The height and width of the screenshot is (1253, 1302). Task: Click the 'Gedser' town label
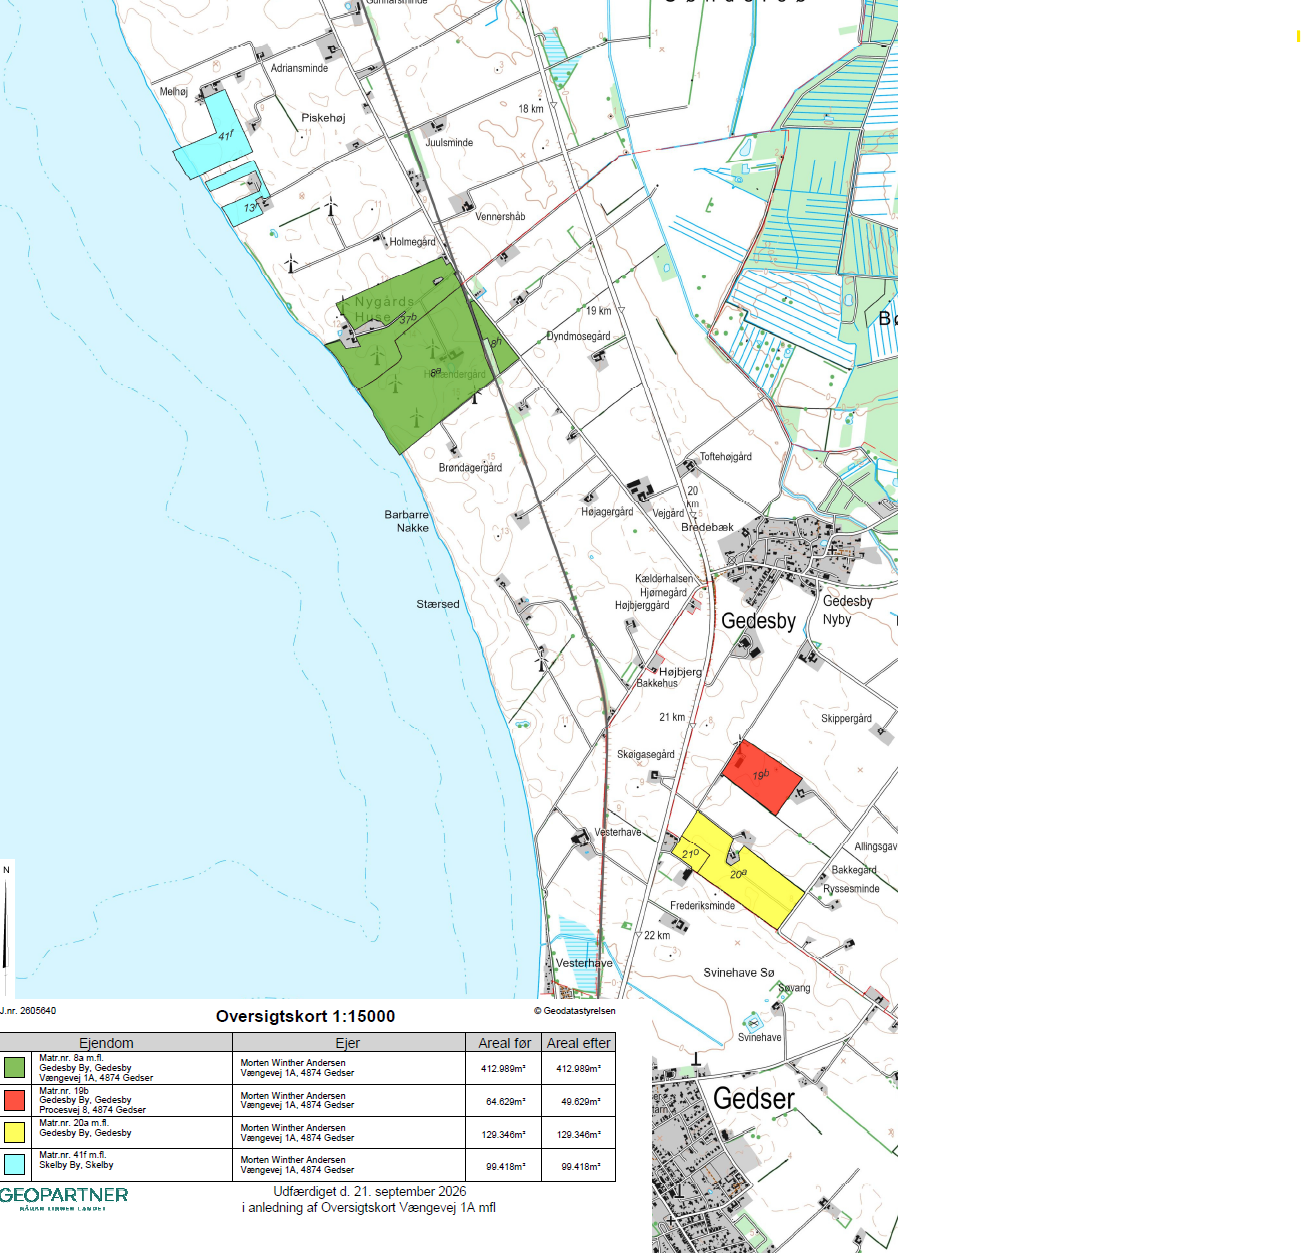pyautogui.click(x=754, y=1099)
